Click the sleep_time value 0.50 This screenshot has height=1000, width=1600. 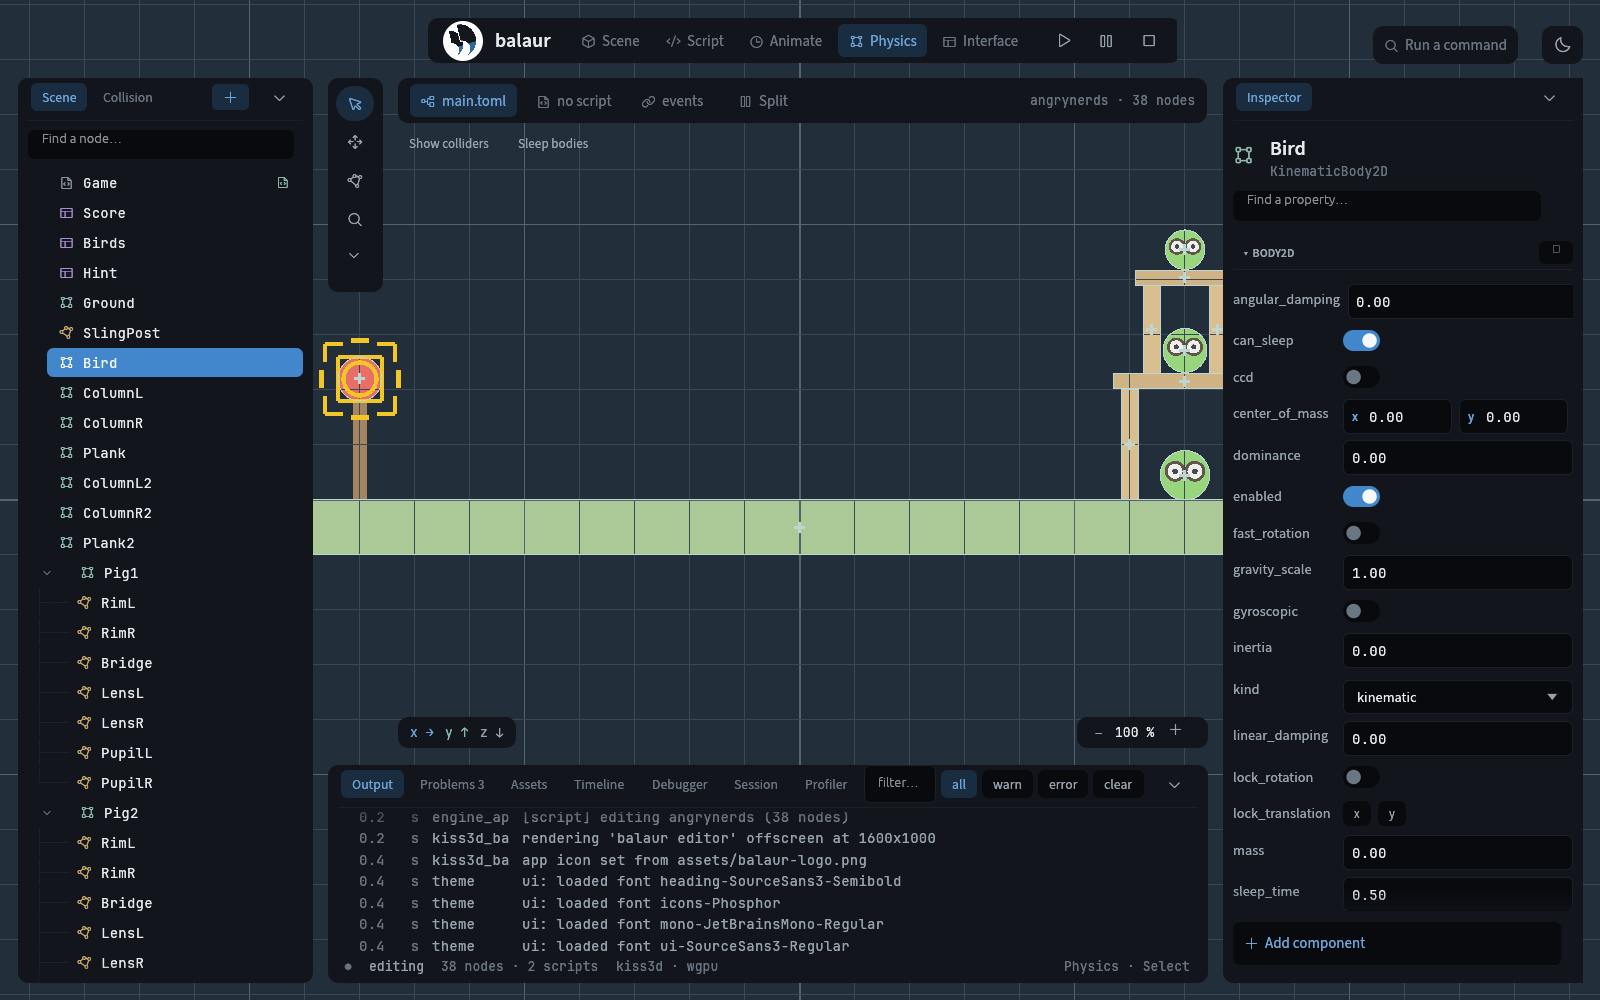(x=1457, y=895)
